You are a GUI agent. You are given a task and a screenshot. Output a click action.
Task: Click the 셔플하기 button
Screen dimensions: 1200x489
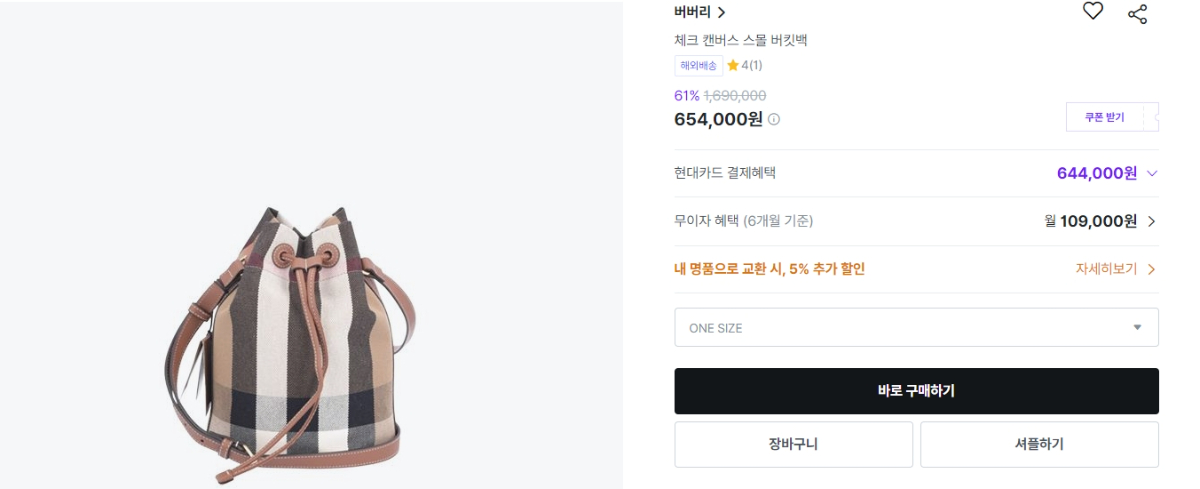point(1039,444)
